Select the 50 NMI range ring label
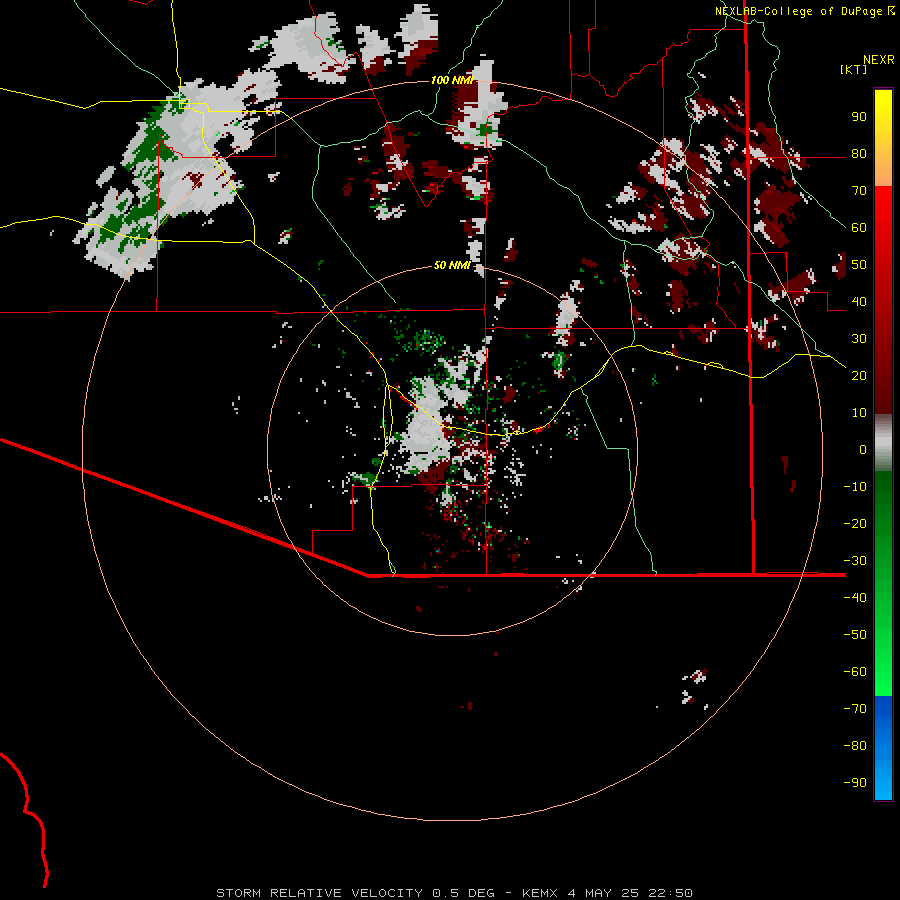900x900 pixels. pos(452,265)
